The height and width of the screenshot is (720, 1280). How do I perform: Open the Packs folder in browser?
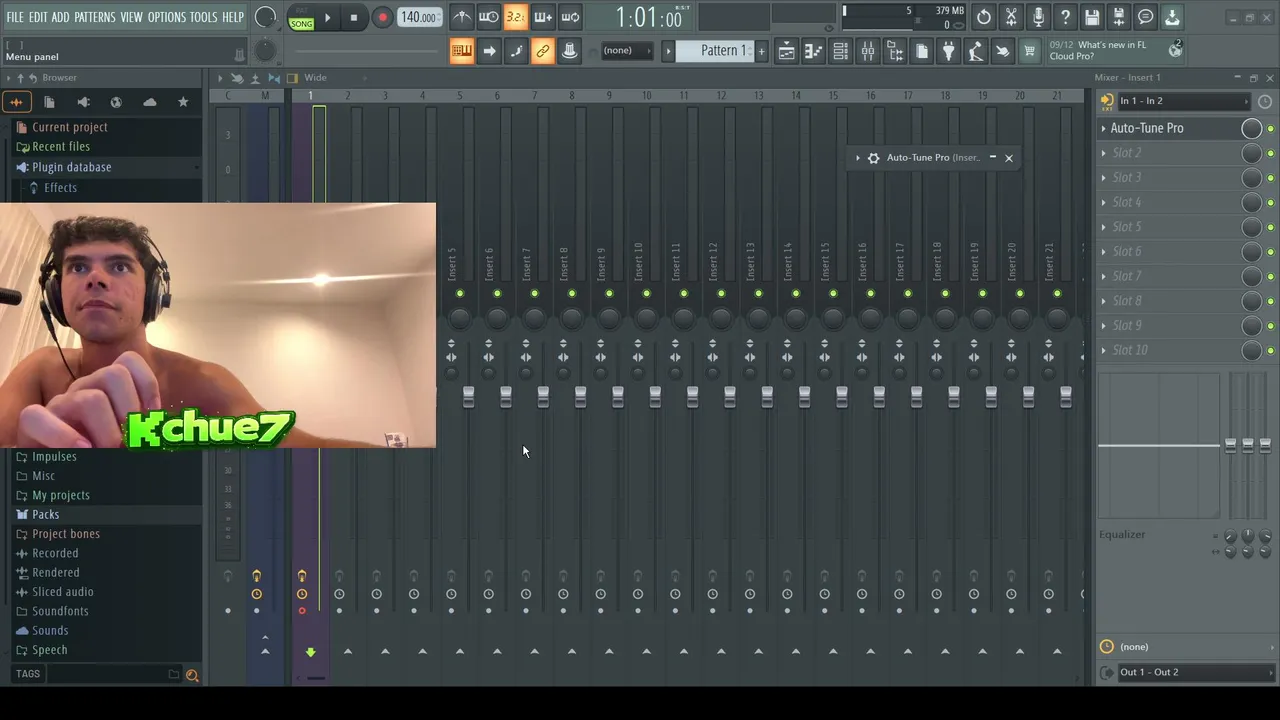(45, 515)
